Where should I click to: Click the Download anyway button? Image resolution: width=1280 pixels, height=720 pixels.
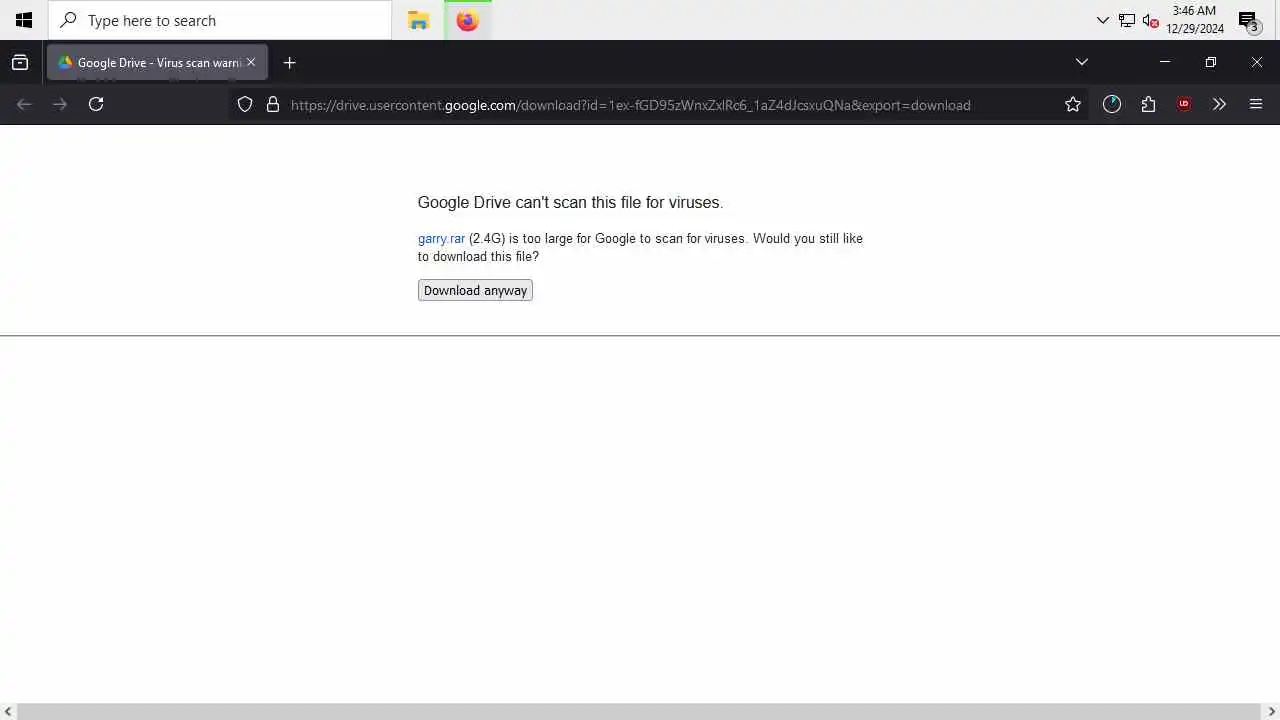point(475,290)
